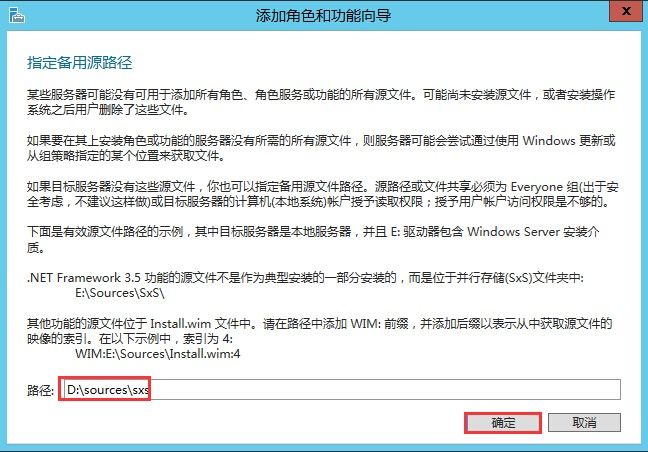Click the 确定 button
Viewport: 648px width, 452px height.
point(503,423)
